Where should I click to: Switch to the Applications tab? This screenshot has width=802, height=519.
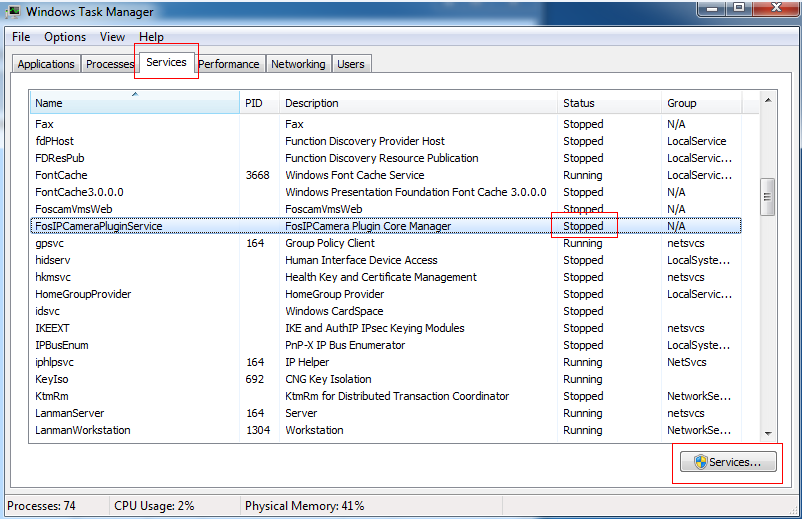pos(46,64)
